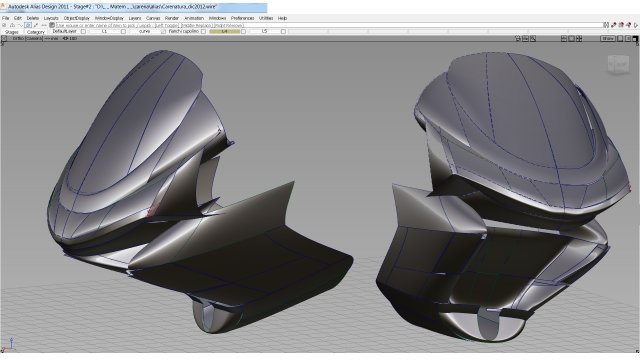
Task: Toggle the L1 layer checkbox
Action: pyautogui.click(x=123, y=31)
